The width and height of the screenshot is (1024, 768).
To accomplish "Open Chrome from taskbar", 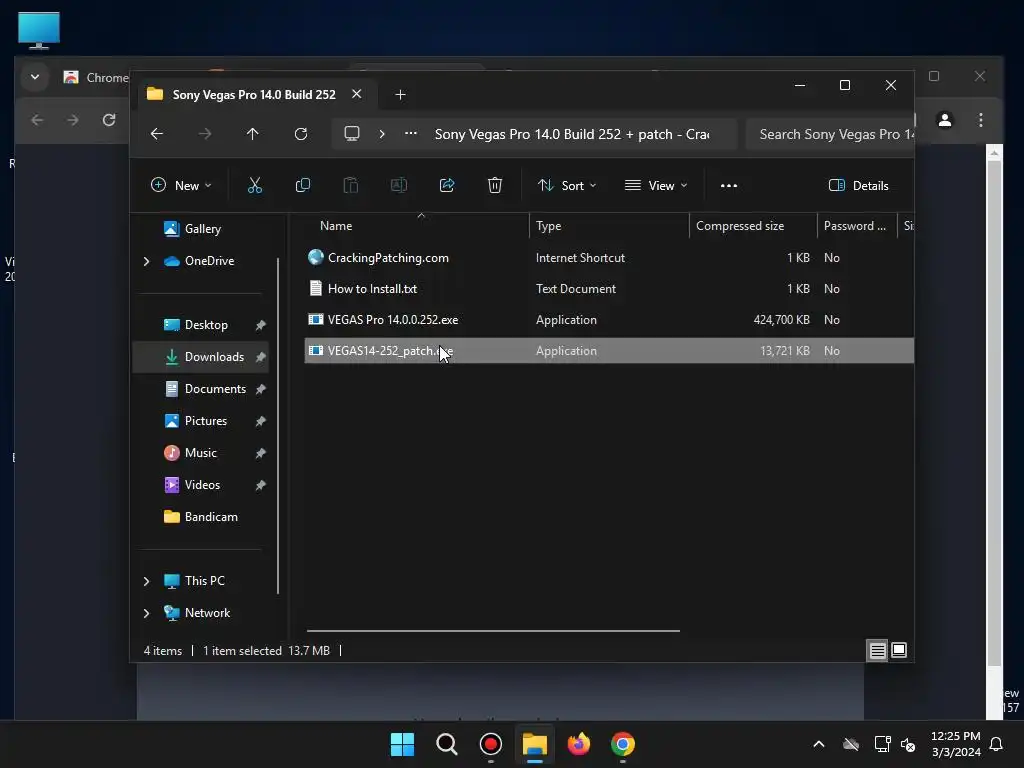I will pos(622,744).
